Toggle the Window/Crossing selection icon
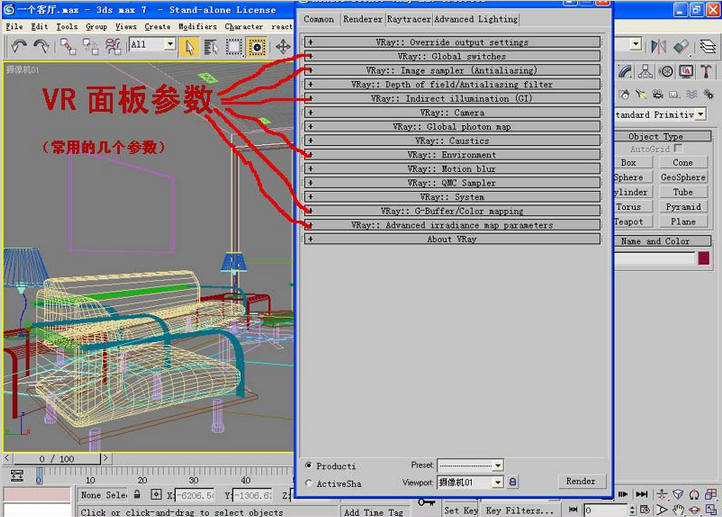Image resolution: width=722 pixels, height=517 pixels. (257, 47)
